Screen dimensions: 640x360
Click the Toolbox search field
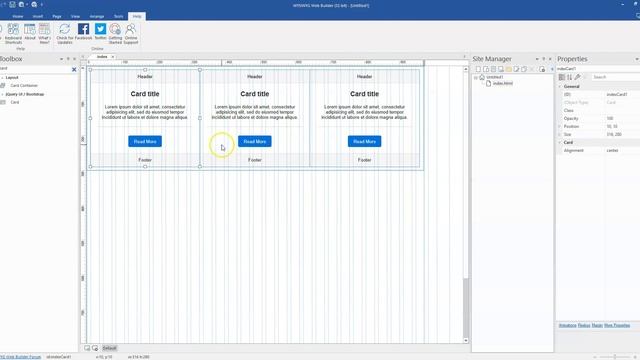[35, 69]
